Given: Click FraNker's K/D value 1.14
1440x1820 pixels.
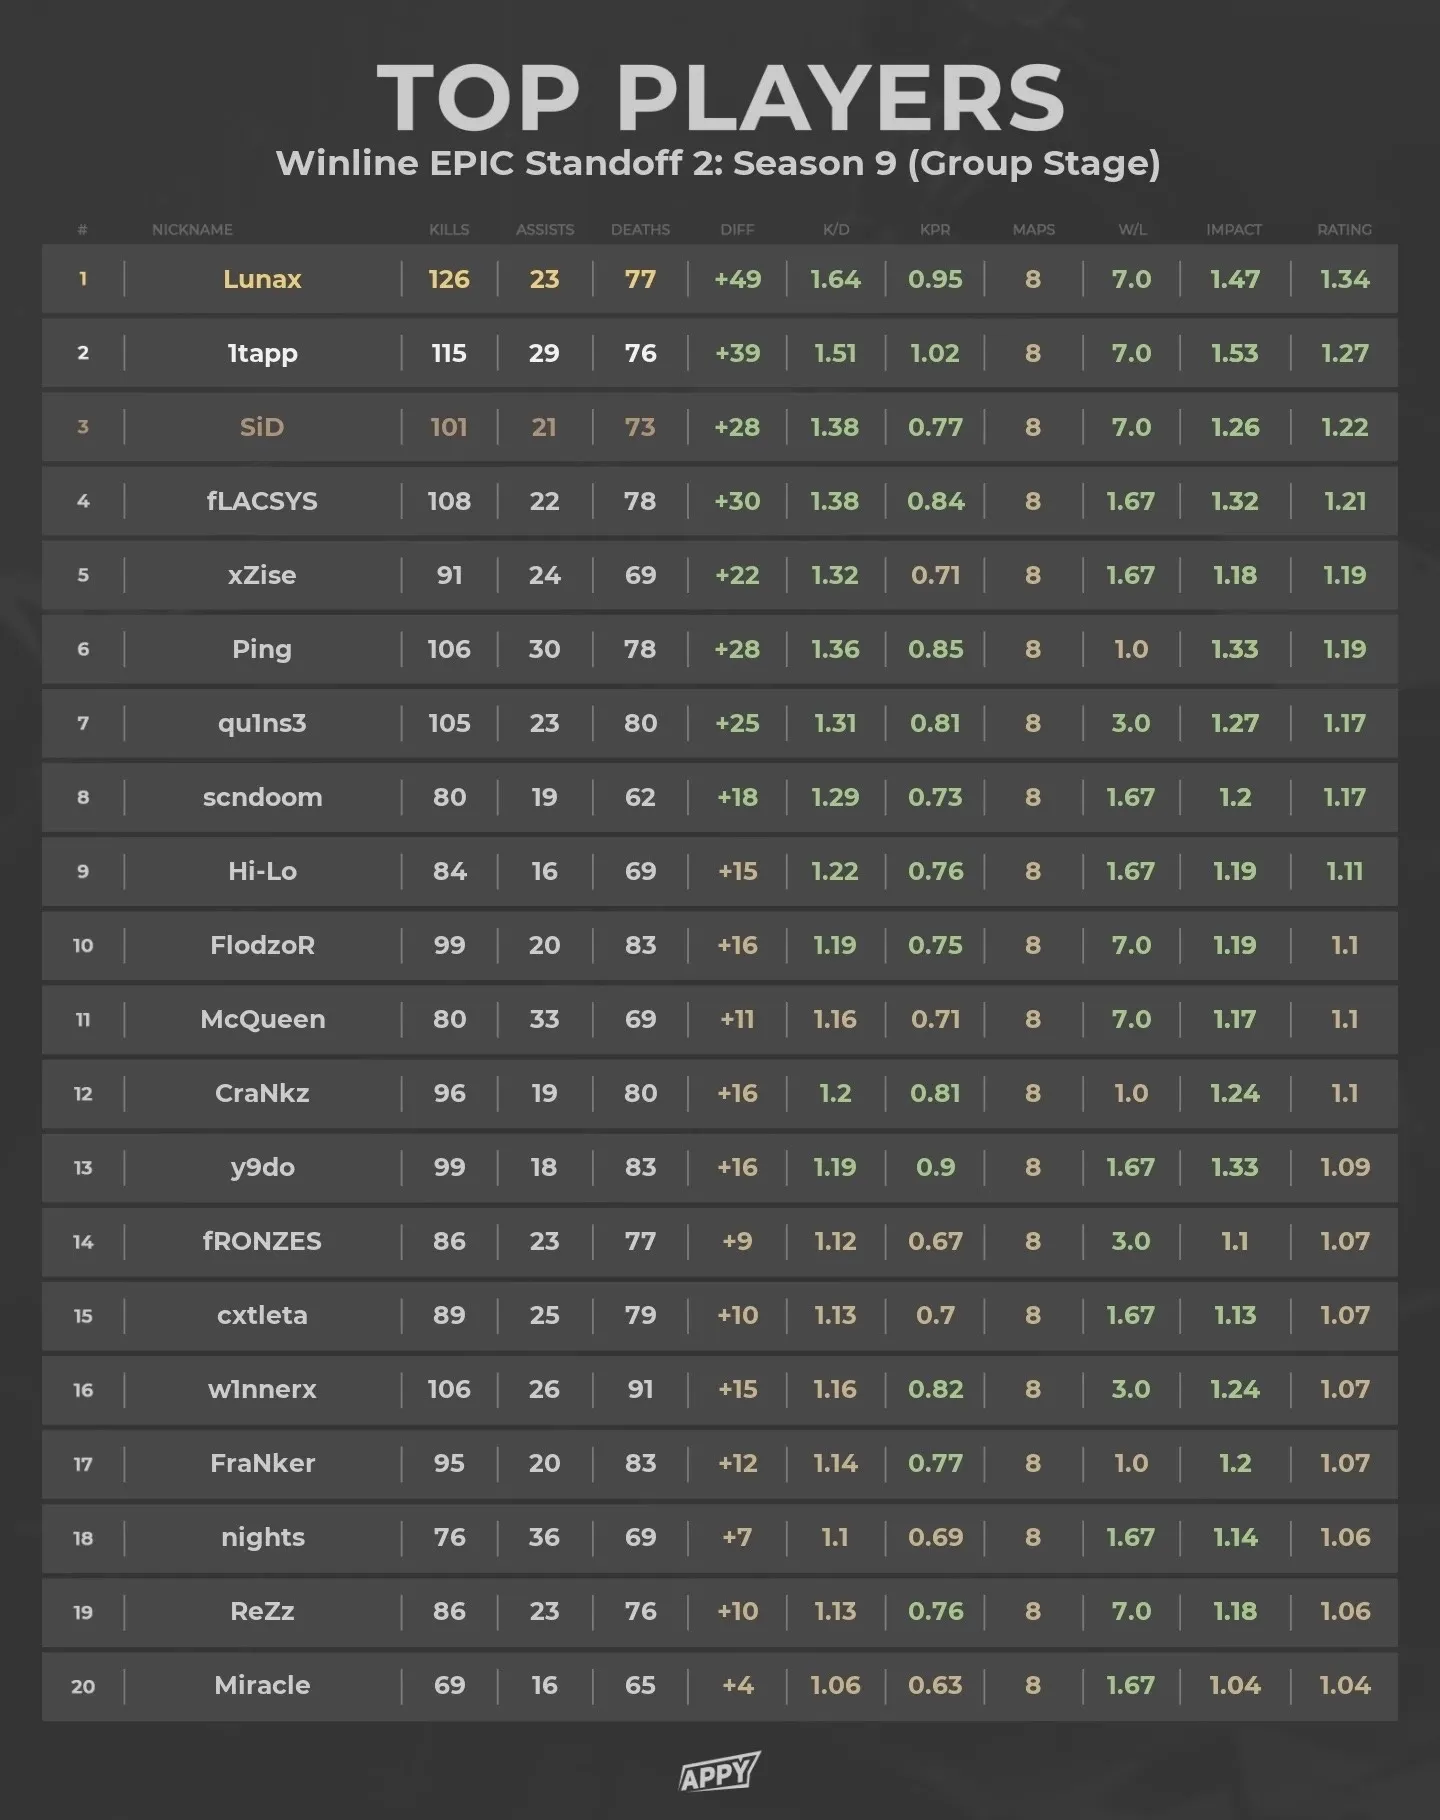Looking at the screenshot, I should click(x=836, y=1463).
